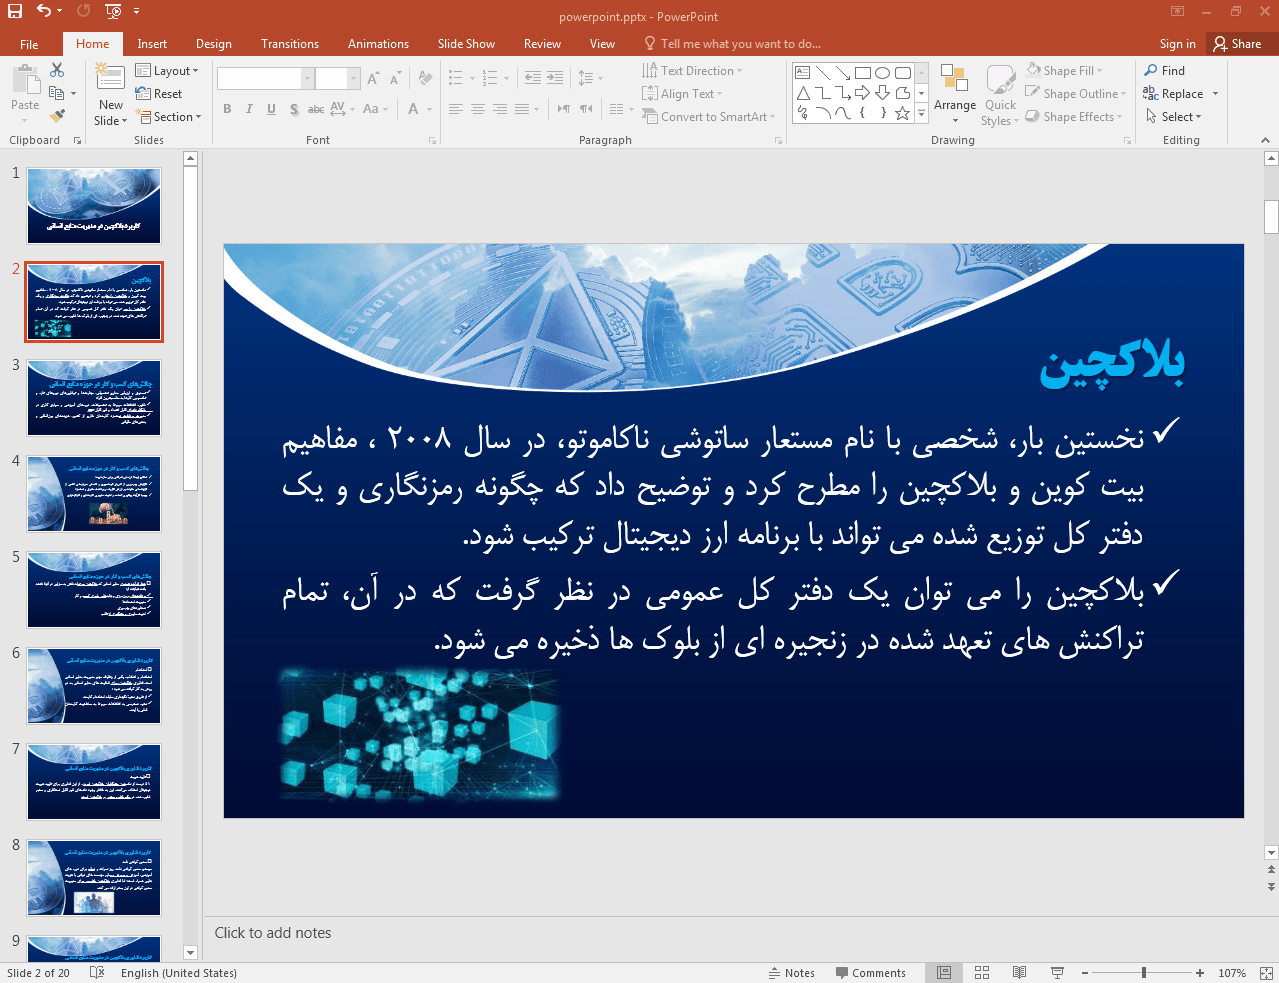
Task: Toggle the Comments pane button
Action: click(x=870, y=973)
